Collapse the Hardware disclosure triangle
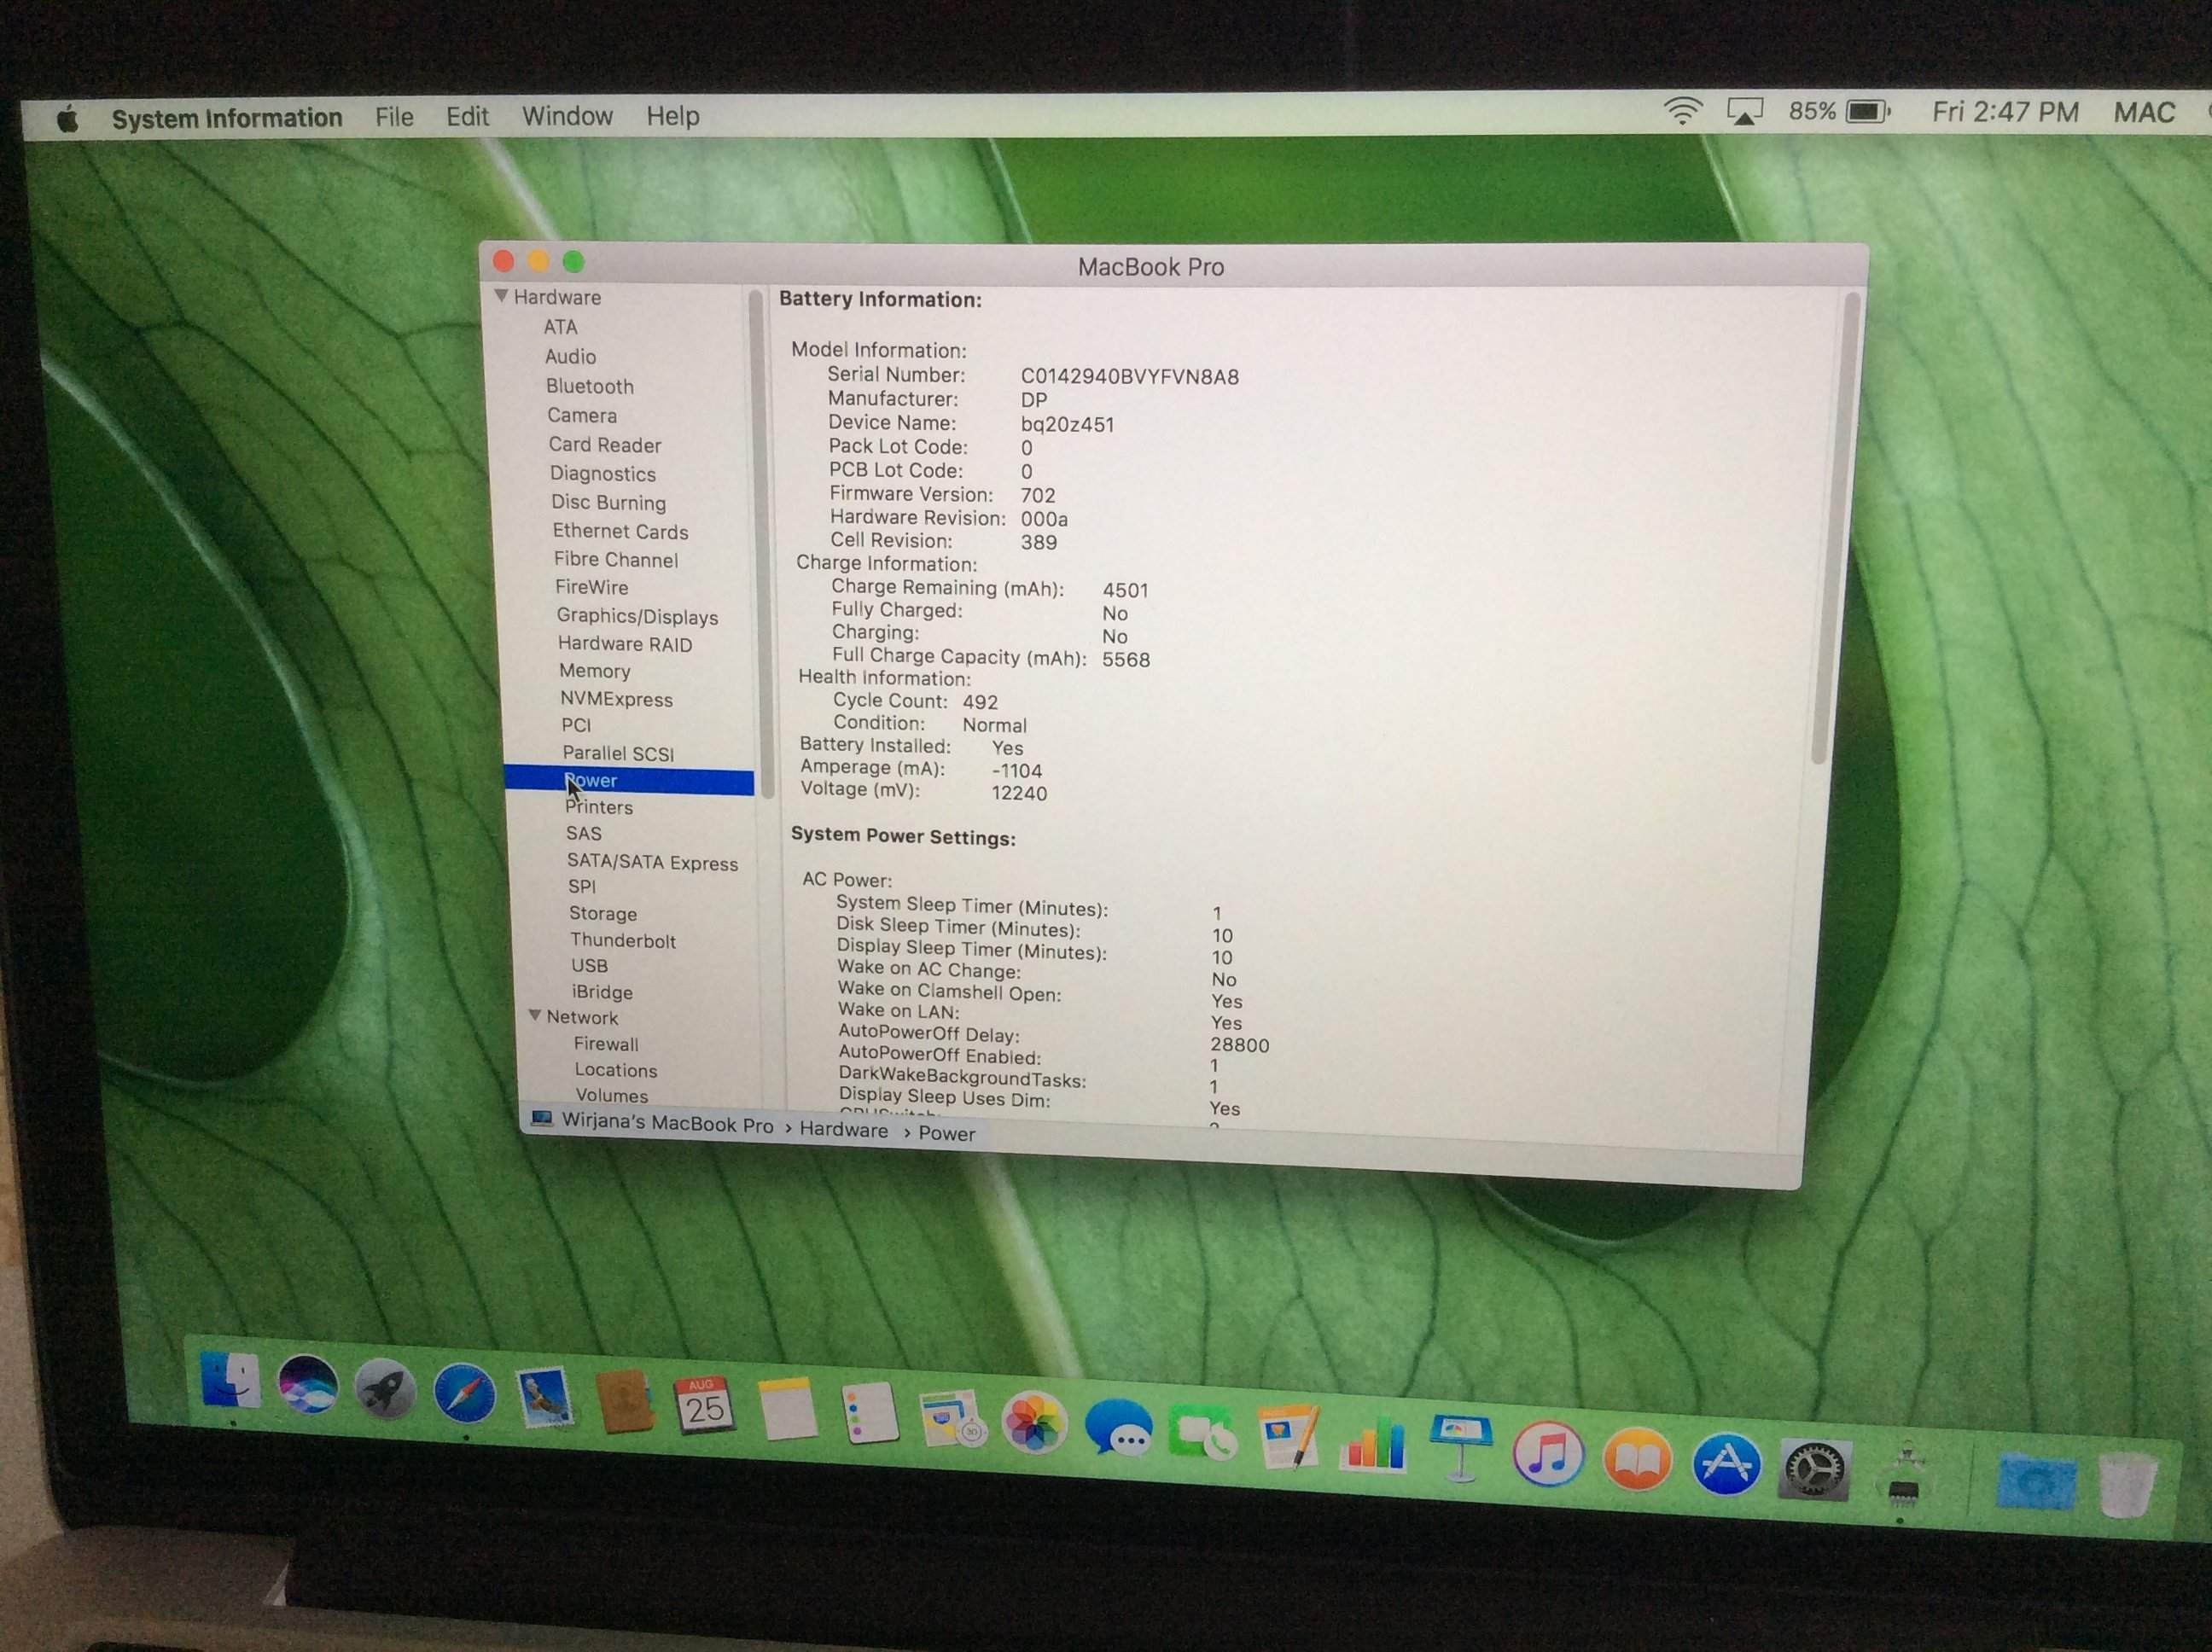Viewport: 2212px width, 1652px height. click(501, 296)
